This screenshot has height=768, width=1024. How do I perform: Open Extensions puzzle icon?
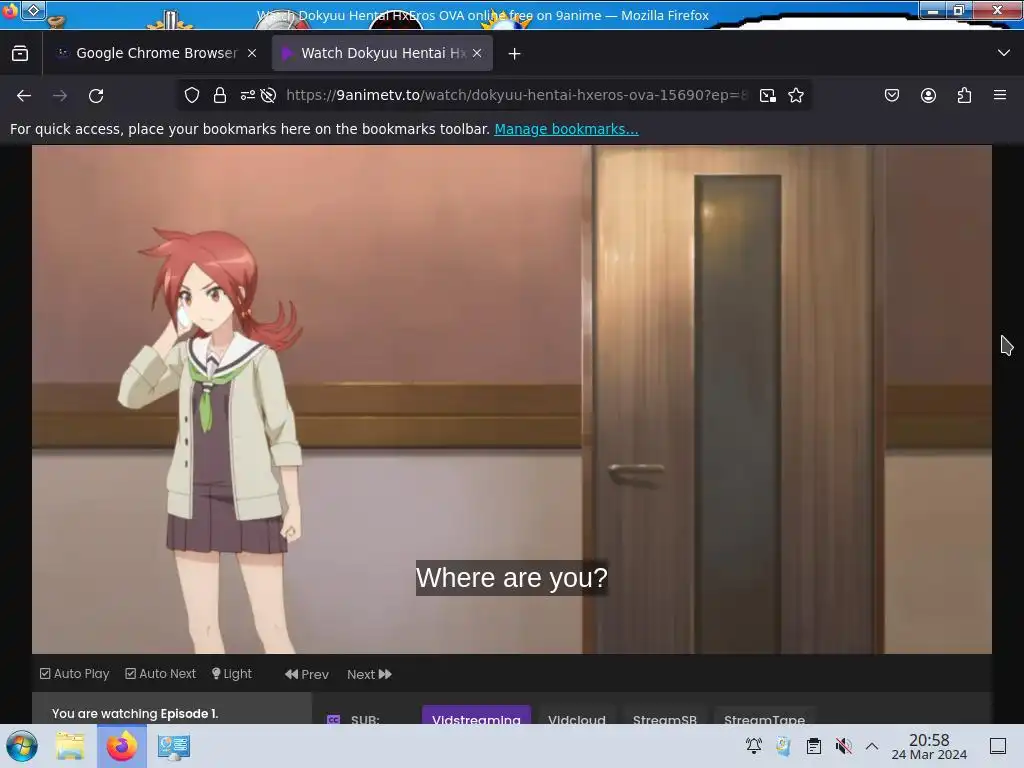(x=964, y=95)
